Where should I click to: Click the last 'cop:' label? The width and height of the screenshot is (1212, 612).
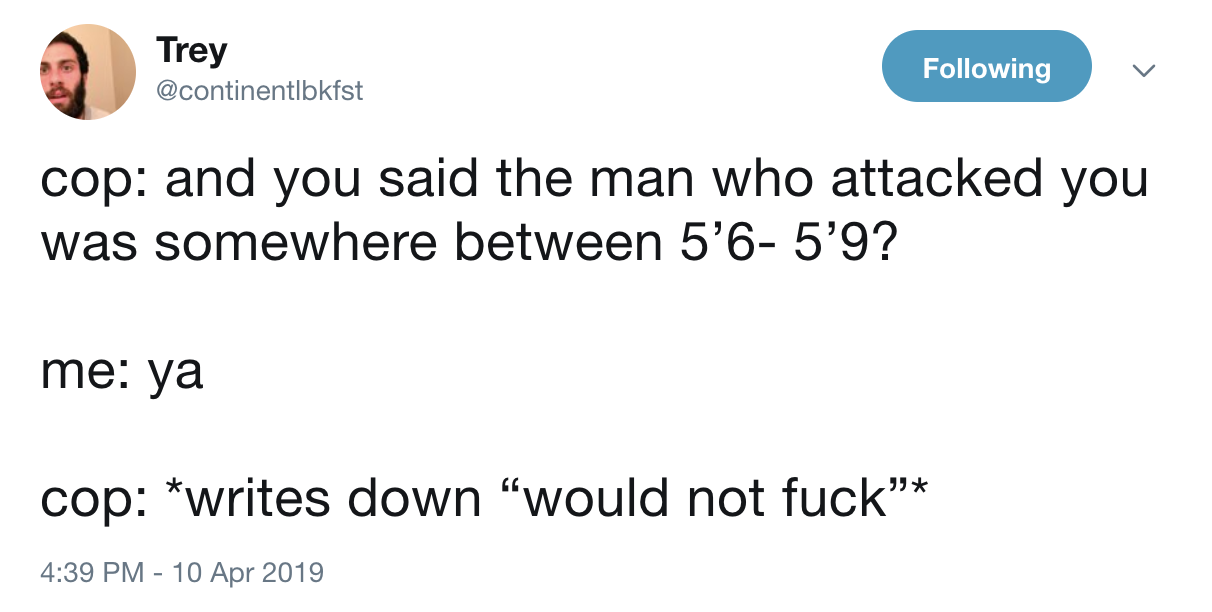(95, 502)
